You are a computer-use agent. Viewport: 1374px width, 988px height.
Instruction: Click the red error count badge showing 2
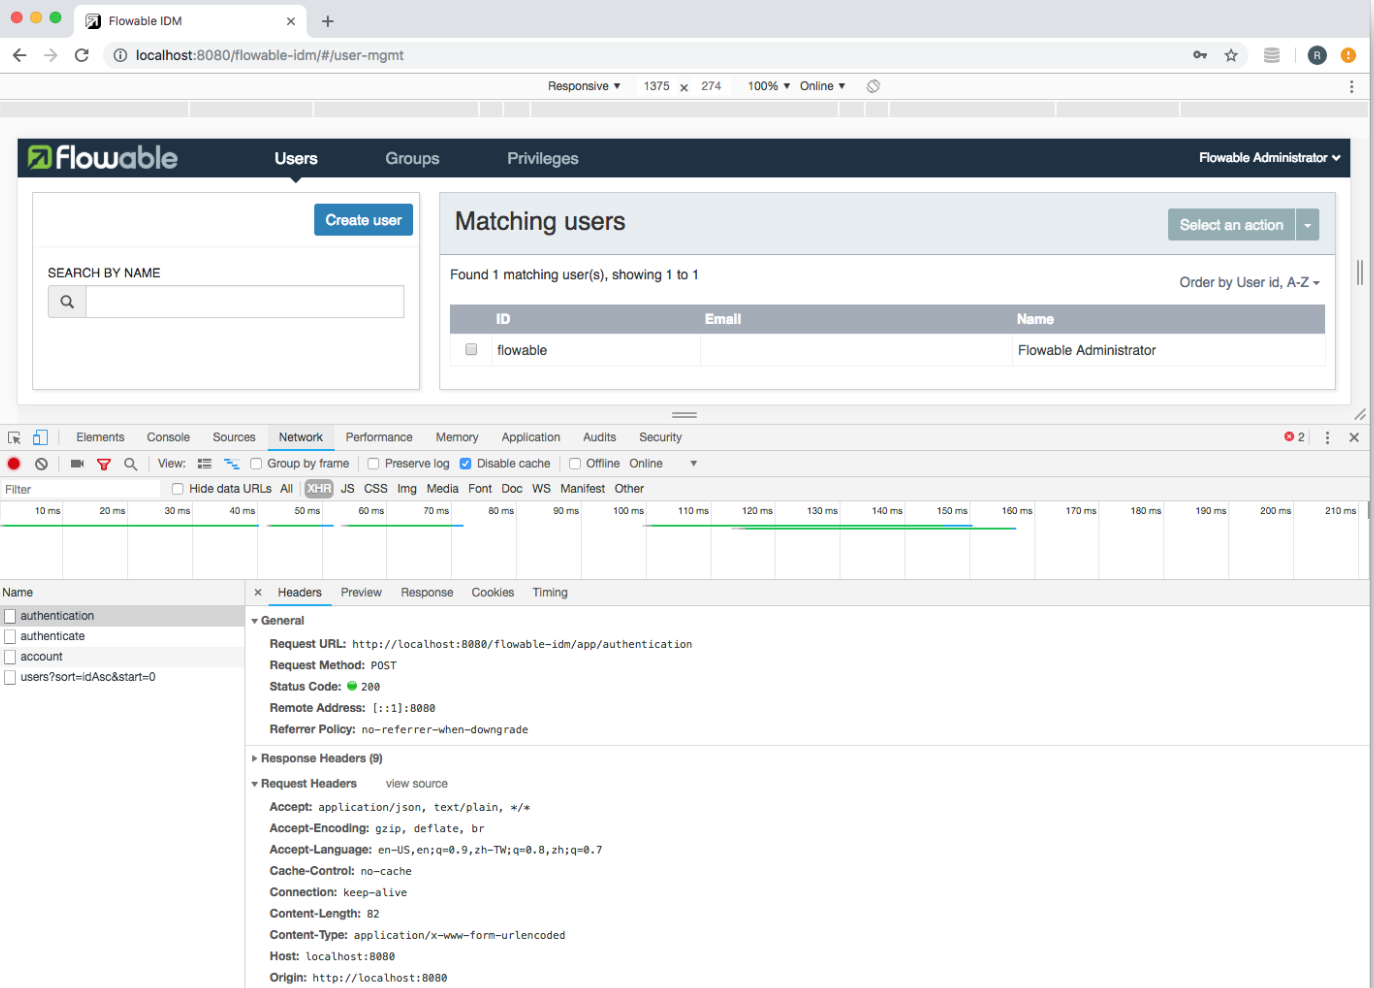[x=1290, y=437]
